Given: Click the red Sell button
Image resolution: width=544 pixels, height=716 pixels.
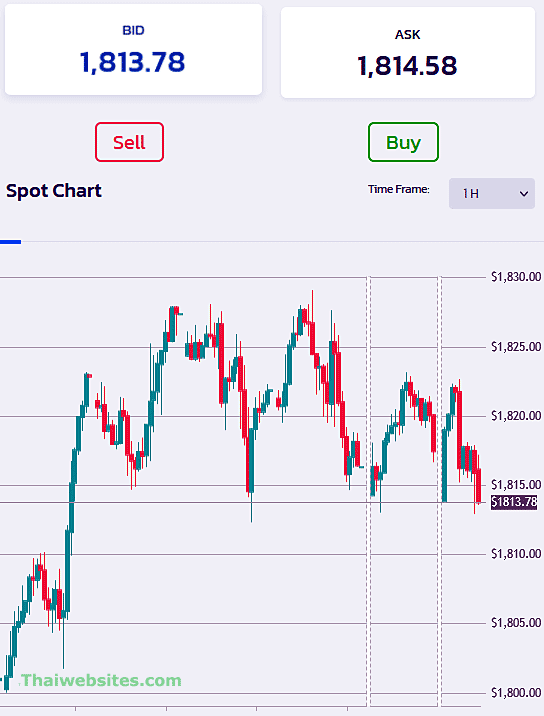Looking at the screenshot, I should [x=129, y=142].
